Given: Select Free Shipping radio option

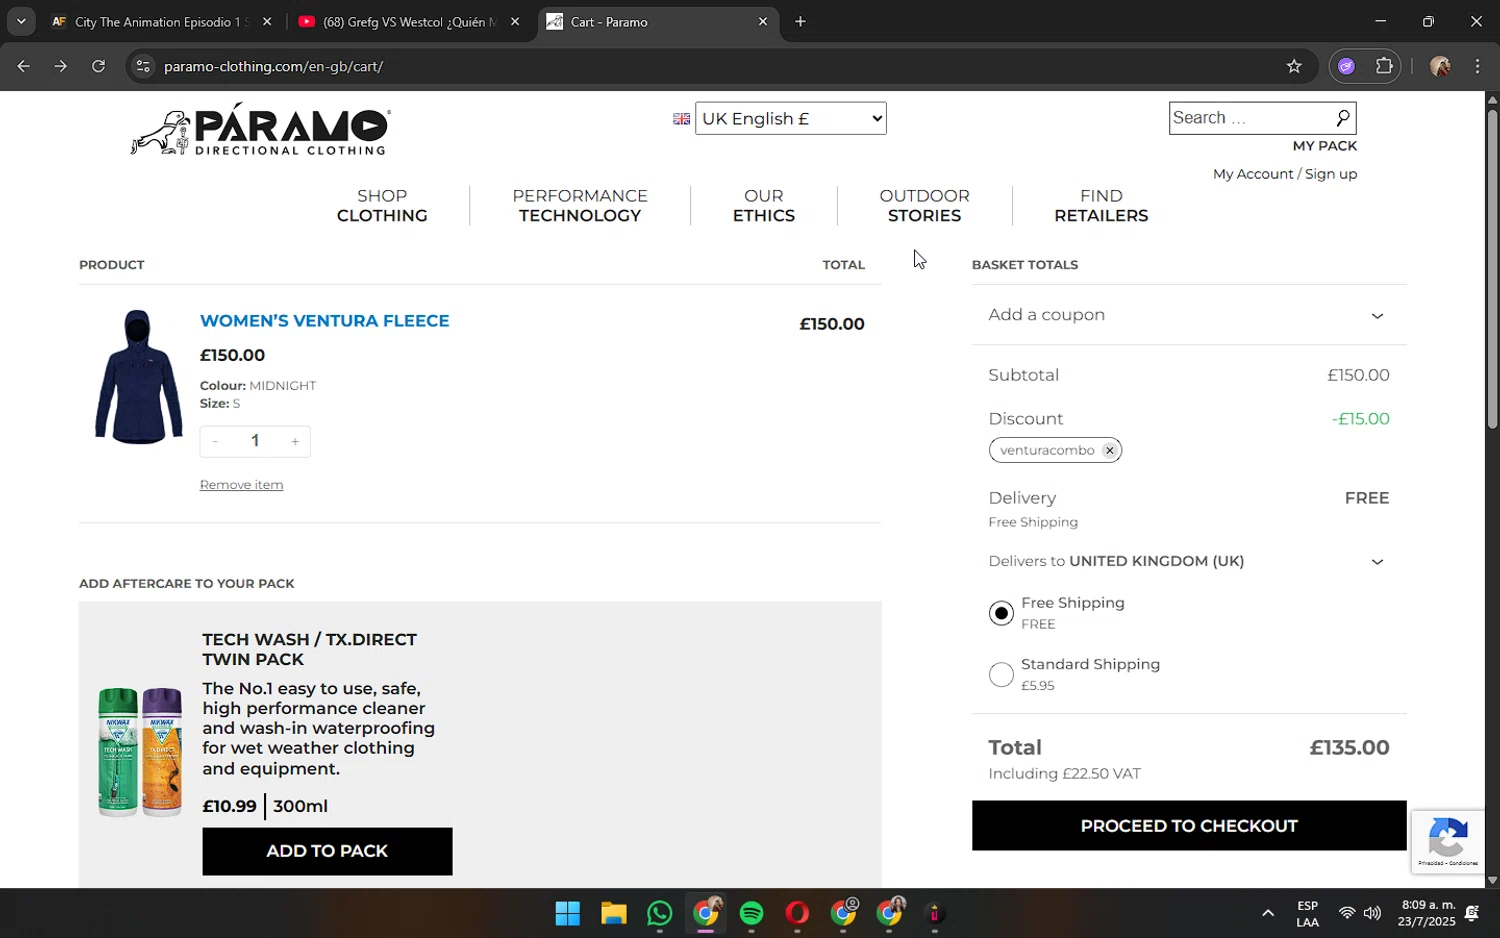Looking at the screenshot, I should [1001, 613].
